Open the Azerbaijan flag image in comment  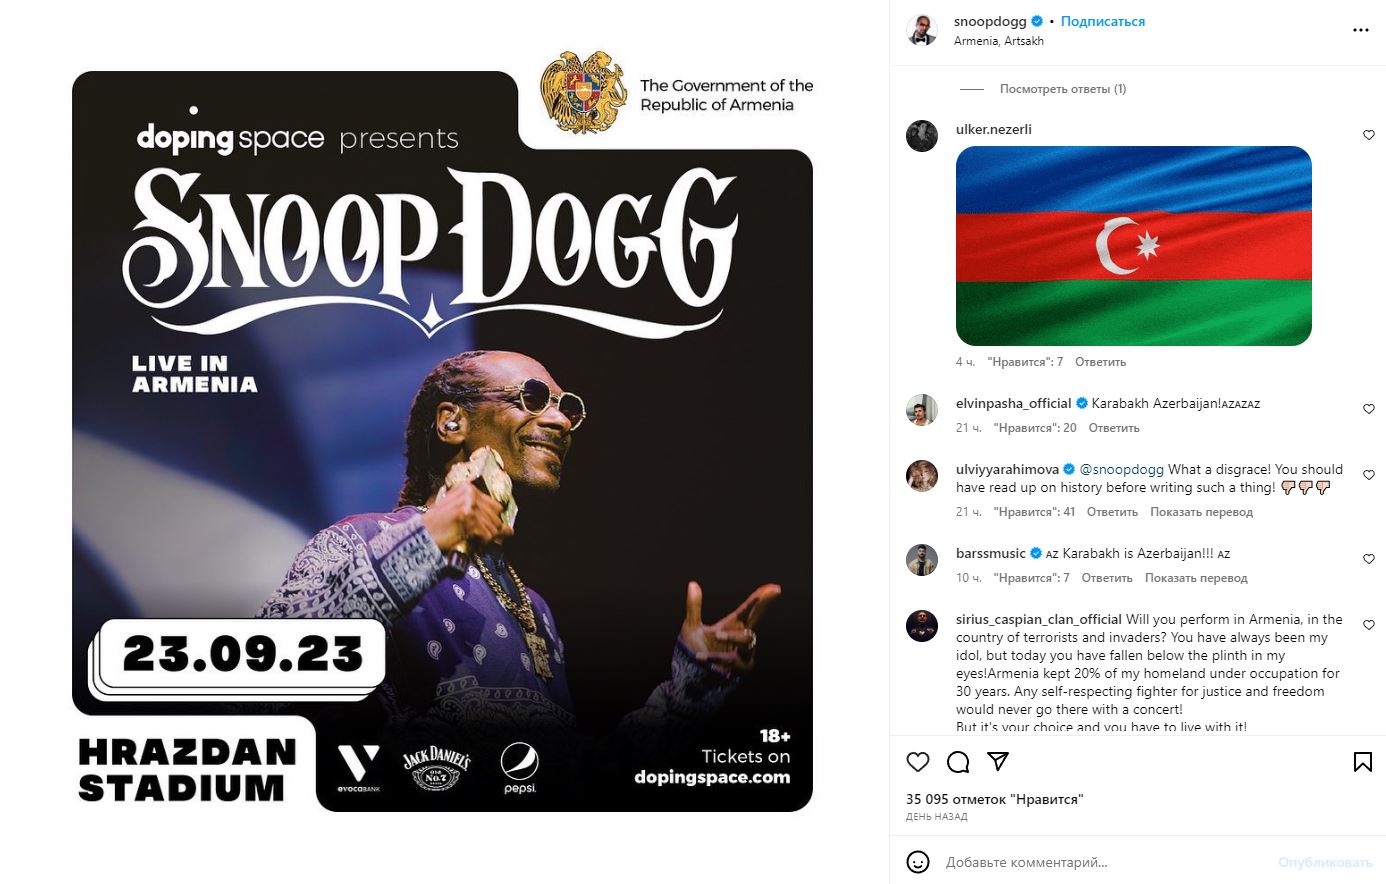pyautogui.click(x=1134, y=246)
